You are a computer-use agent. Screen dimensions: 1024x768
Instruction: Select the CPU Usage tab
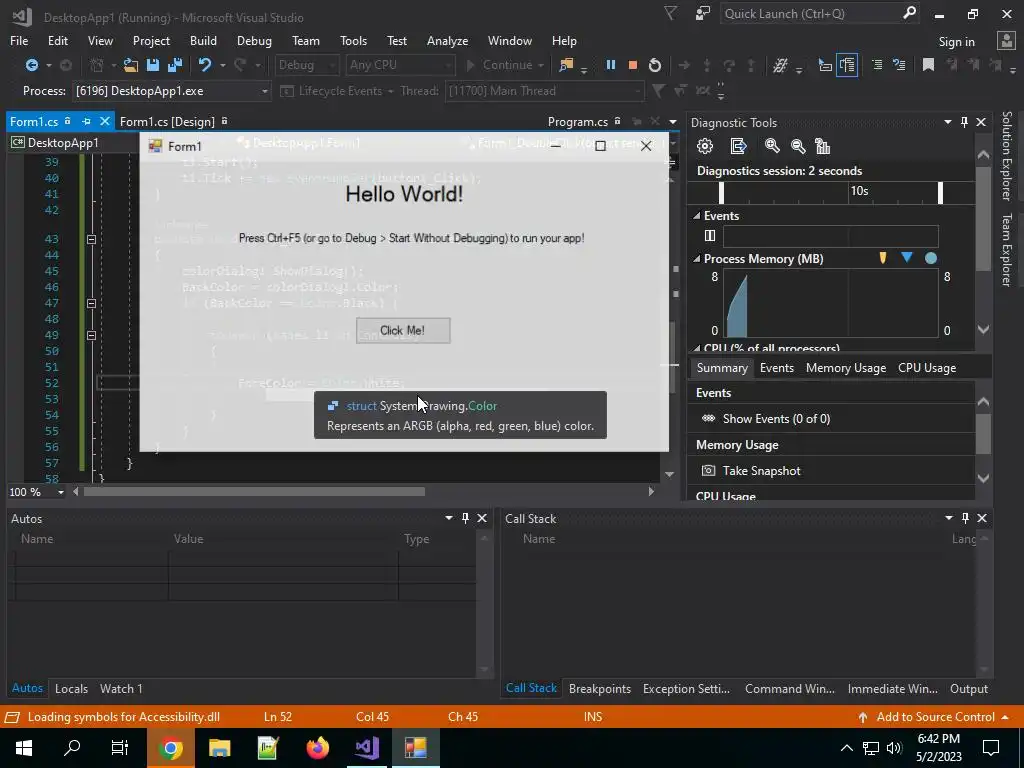pos(927,368)
